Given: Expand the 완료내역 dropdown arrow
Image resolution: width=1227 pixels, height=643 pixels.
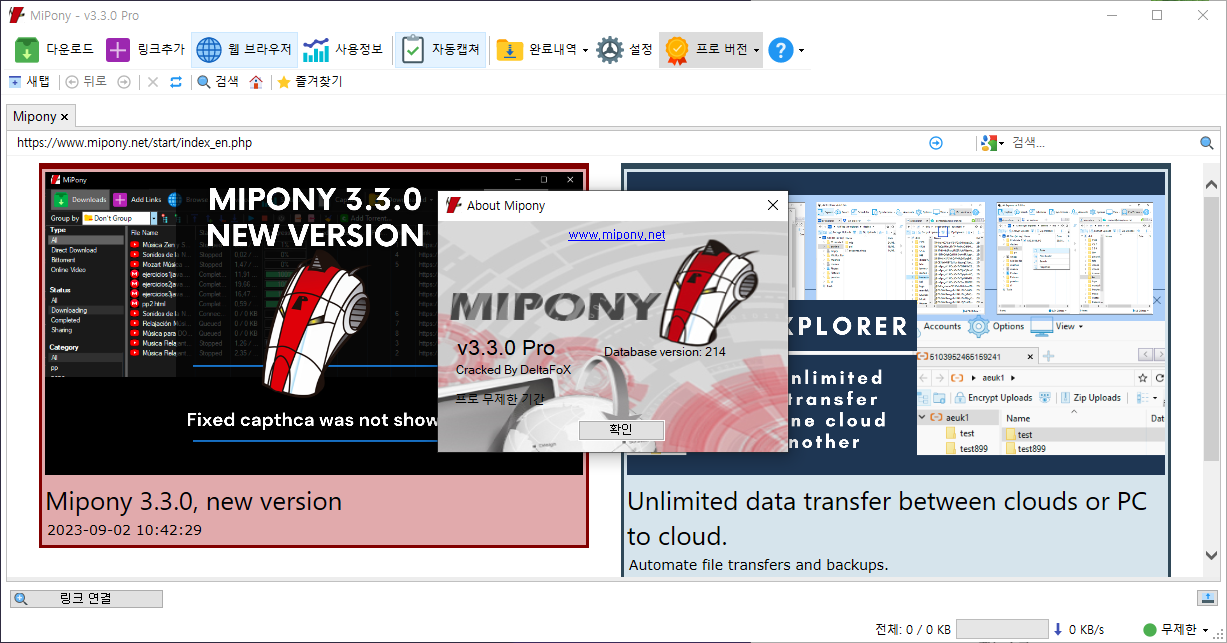Looking at the screenshot, I should pyautogui.click(x=585, y=50).
